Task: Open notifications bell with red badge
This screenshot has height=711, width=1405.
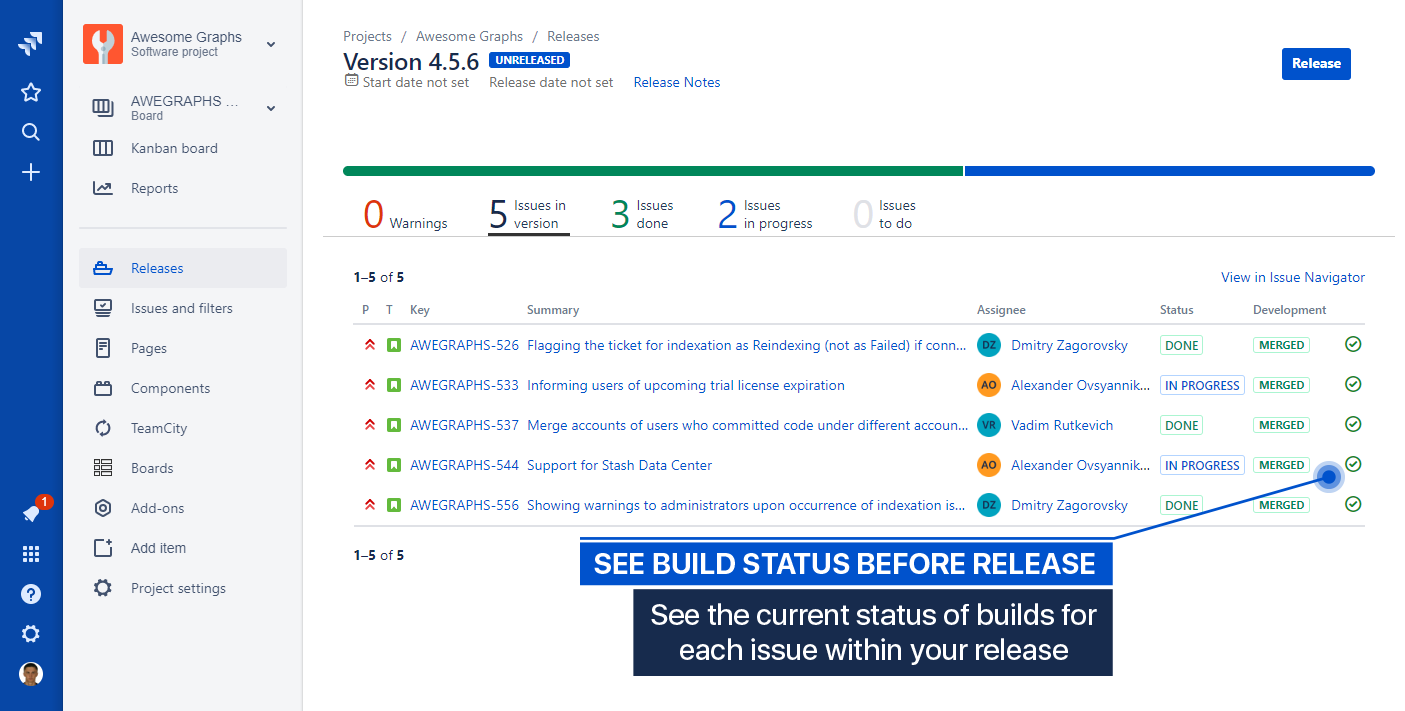Action: (32, 513)
